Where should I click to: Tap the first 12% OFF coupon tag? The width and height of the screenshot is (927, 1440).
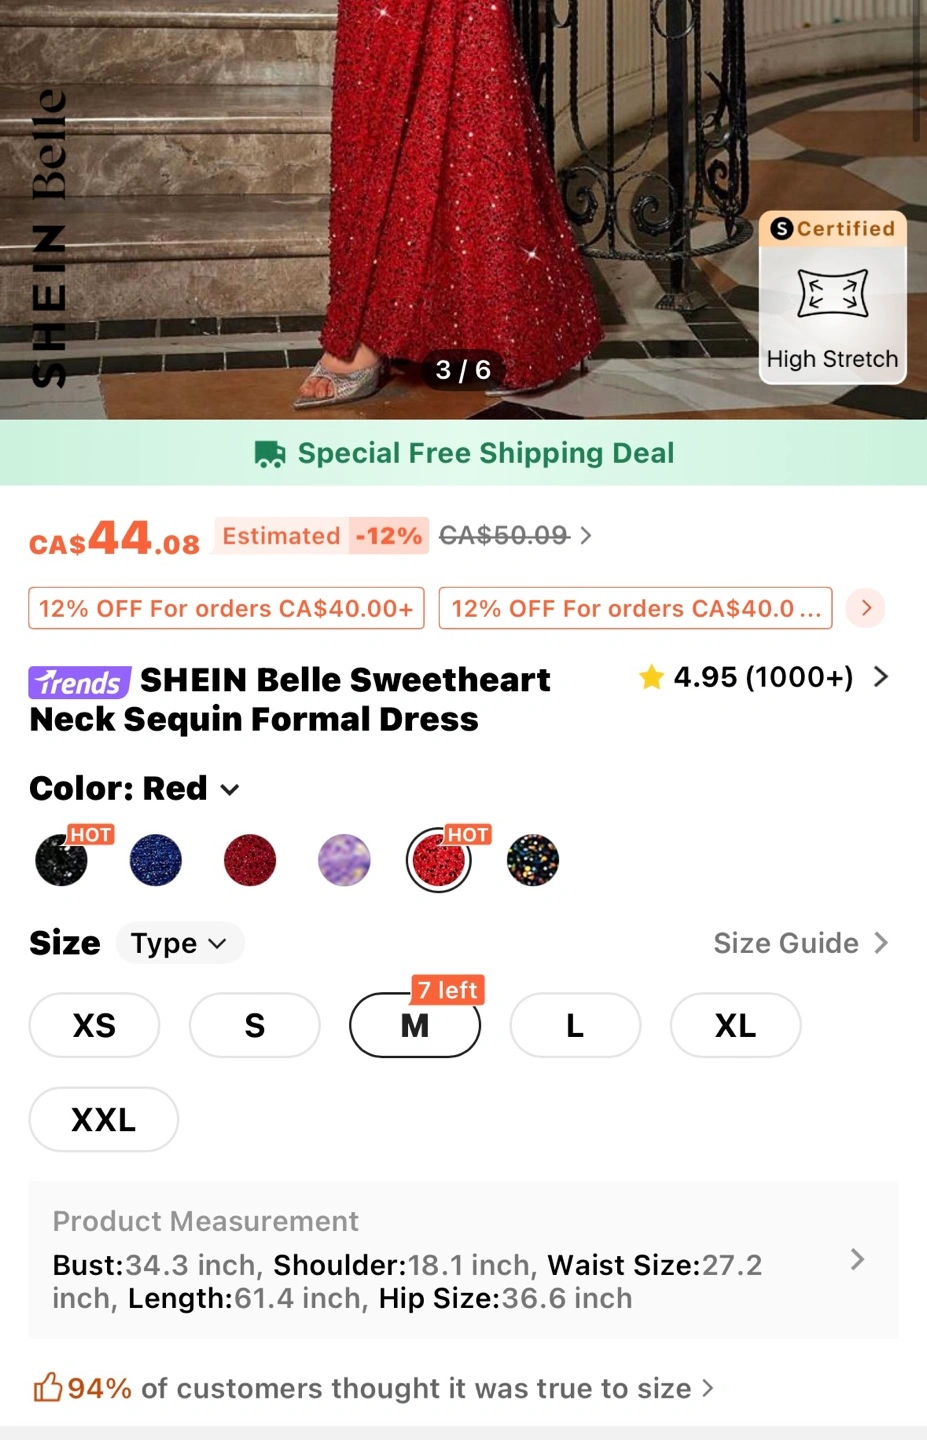(226, 608)
